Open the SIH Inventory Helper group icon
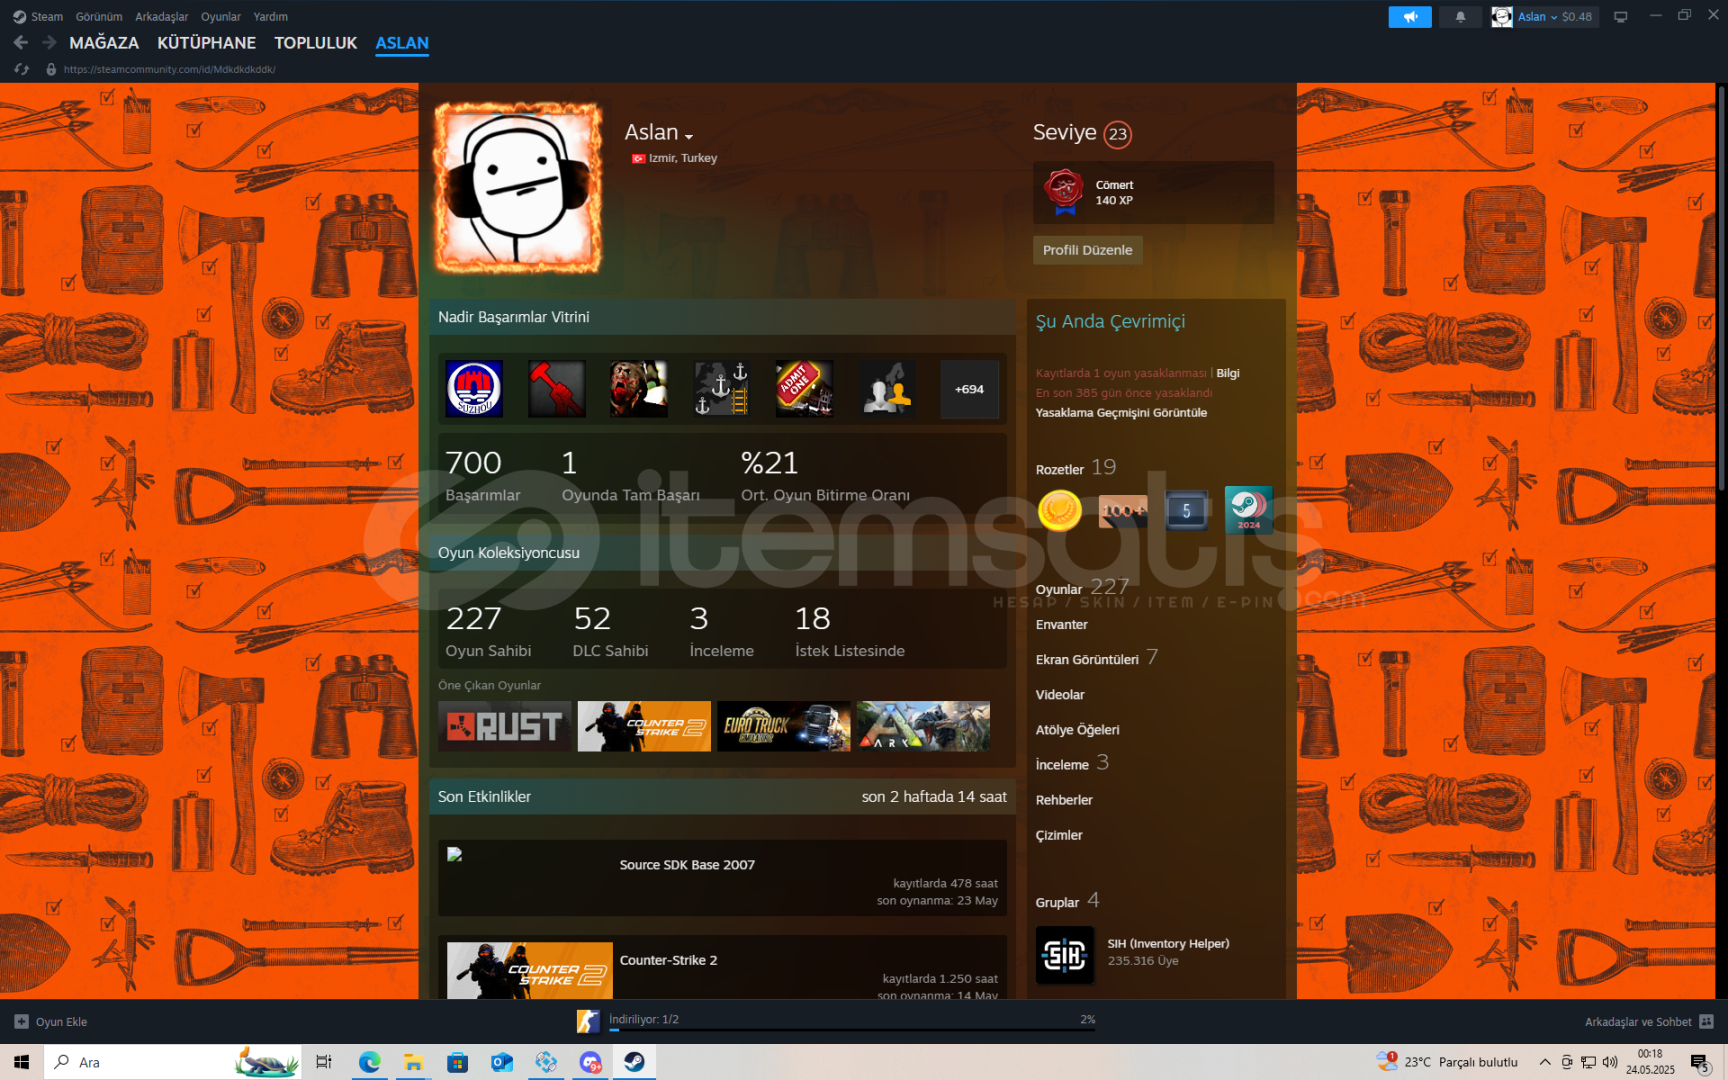Viewport: 1728px width, 1080px height. click(x=1065, y=955)
